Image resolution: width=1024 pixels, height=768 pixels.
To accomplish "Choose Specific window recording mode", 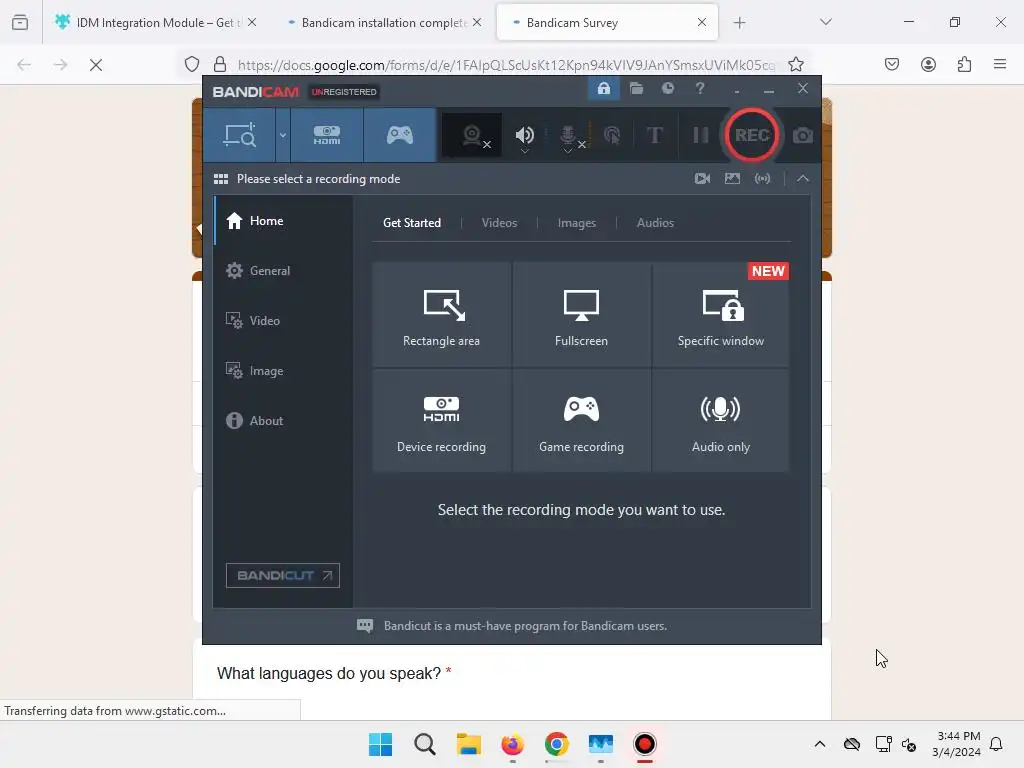I will point(720,315).
